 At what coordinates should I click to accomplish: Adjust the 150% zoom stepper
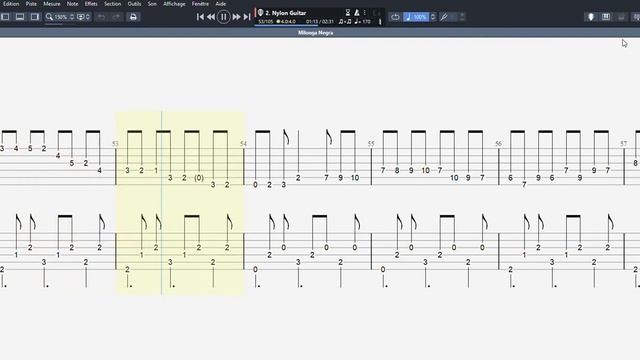tap(72, 17)
